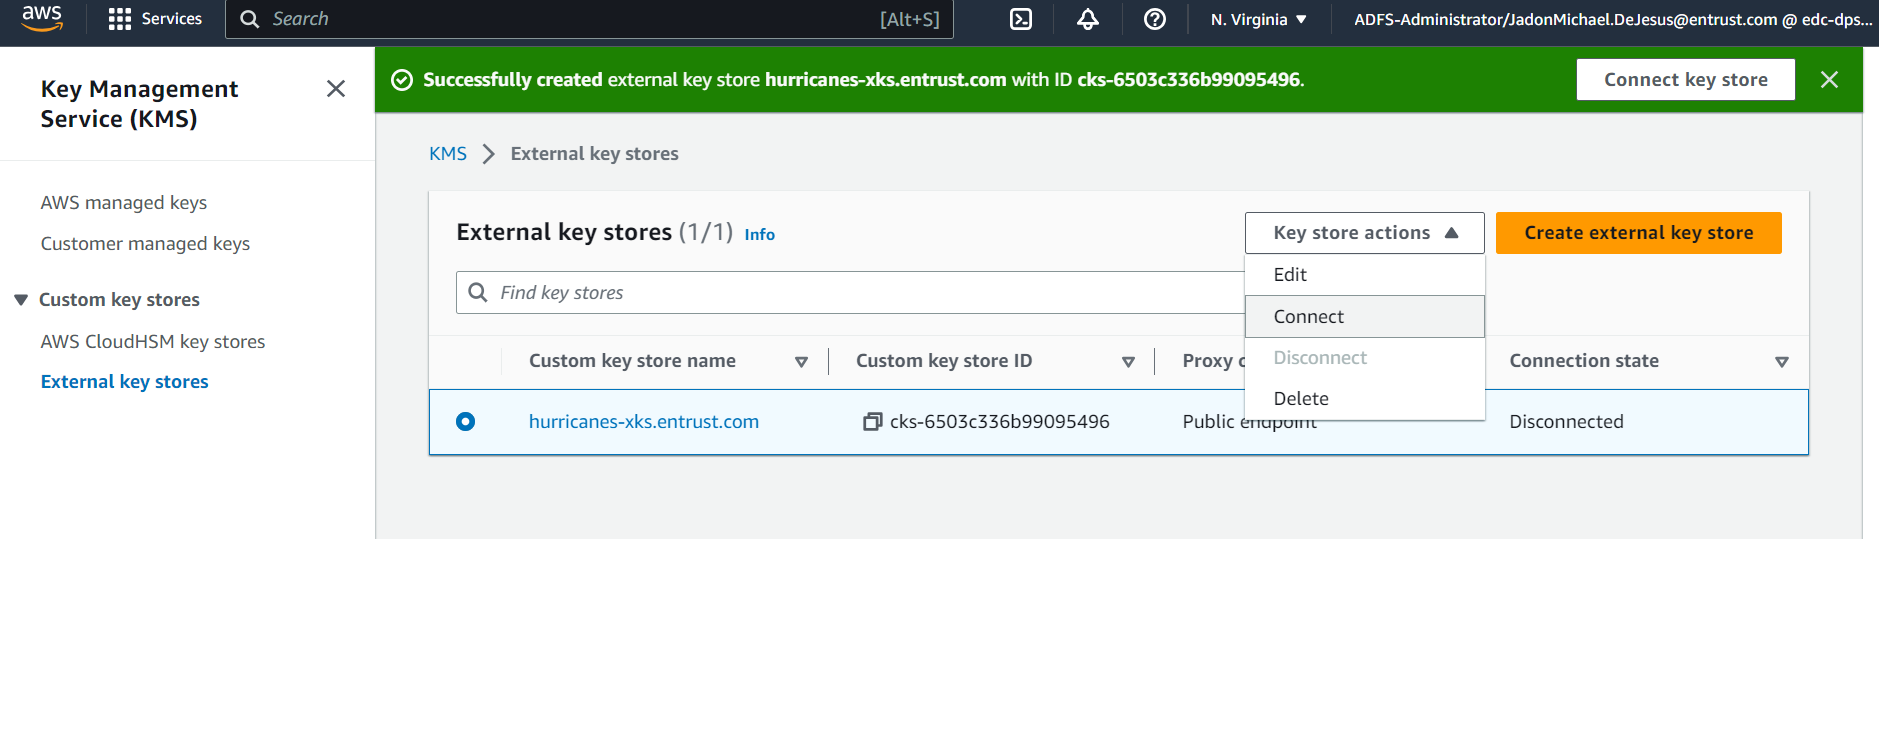The image size is (1879, 736).
Task: Open External key stores in the sidebar
Action: click(125, 382)
